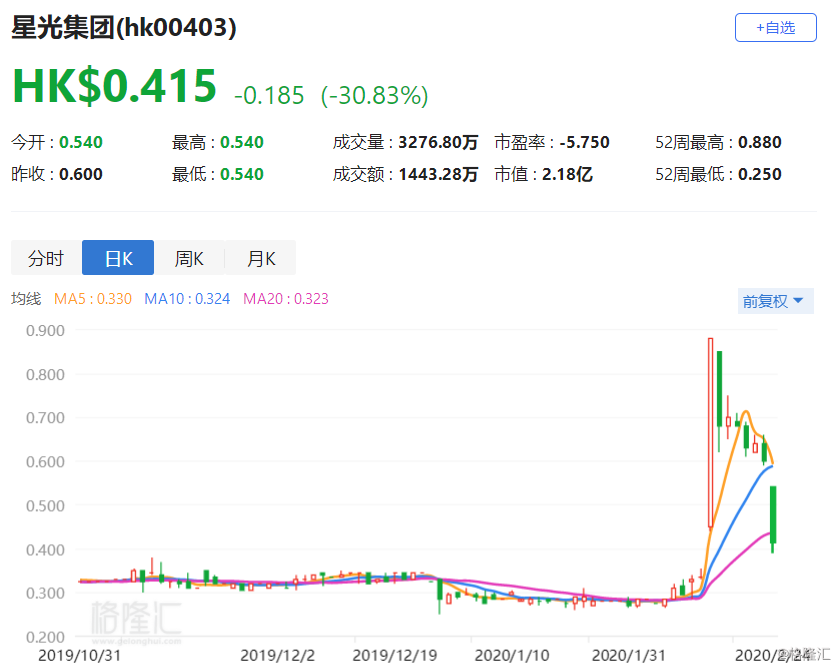The height and width of the screenshot is (668, 838).
Task: Toggle the MA20 moving average line
Action: point(286,299)
